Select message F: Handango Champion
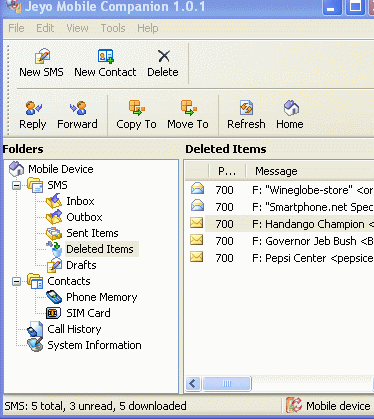374x419 pixels. (x=312, y=224)
